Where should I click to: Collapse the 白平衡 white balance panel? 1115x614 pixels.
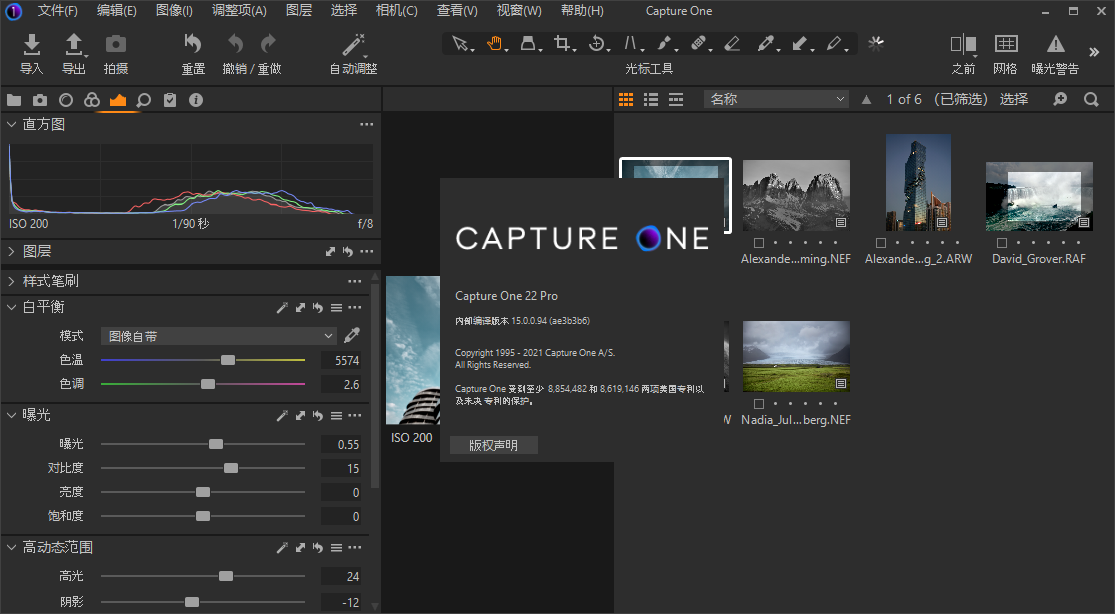tap(11, 307)
